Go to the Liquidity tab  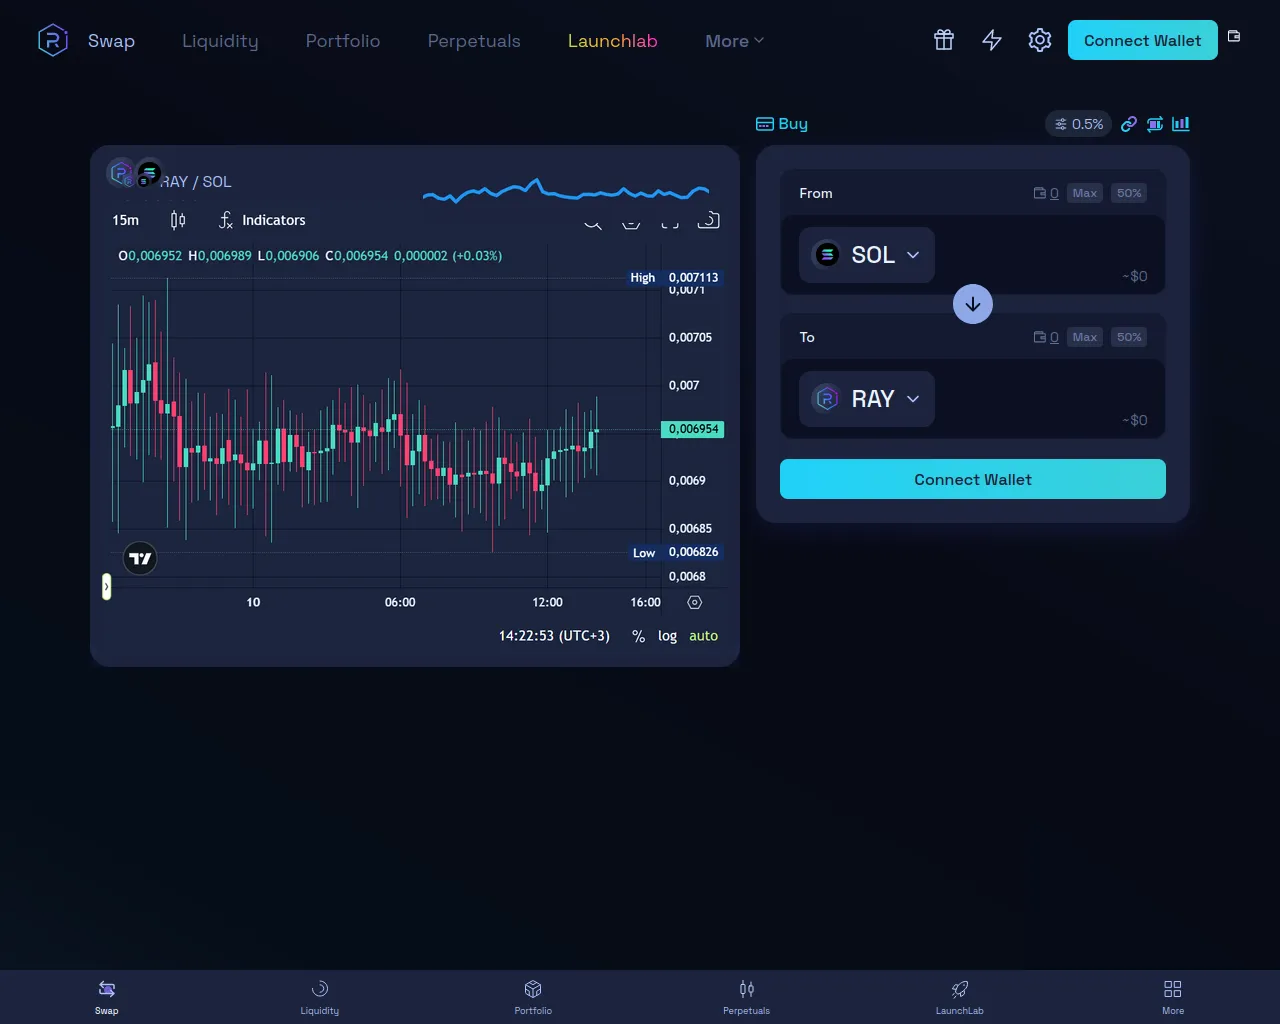220,41
